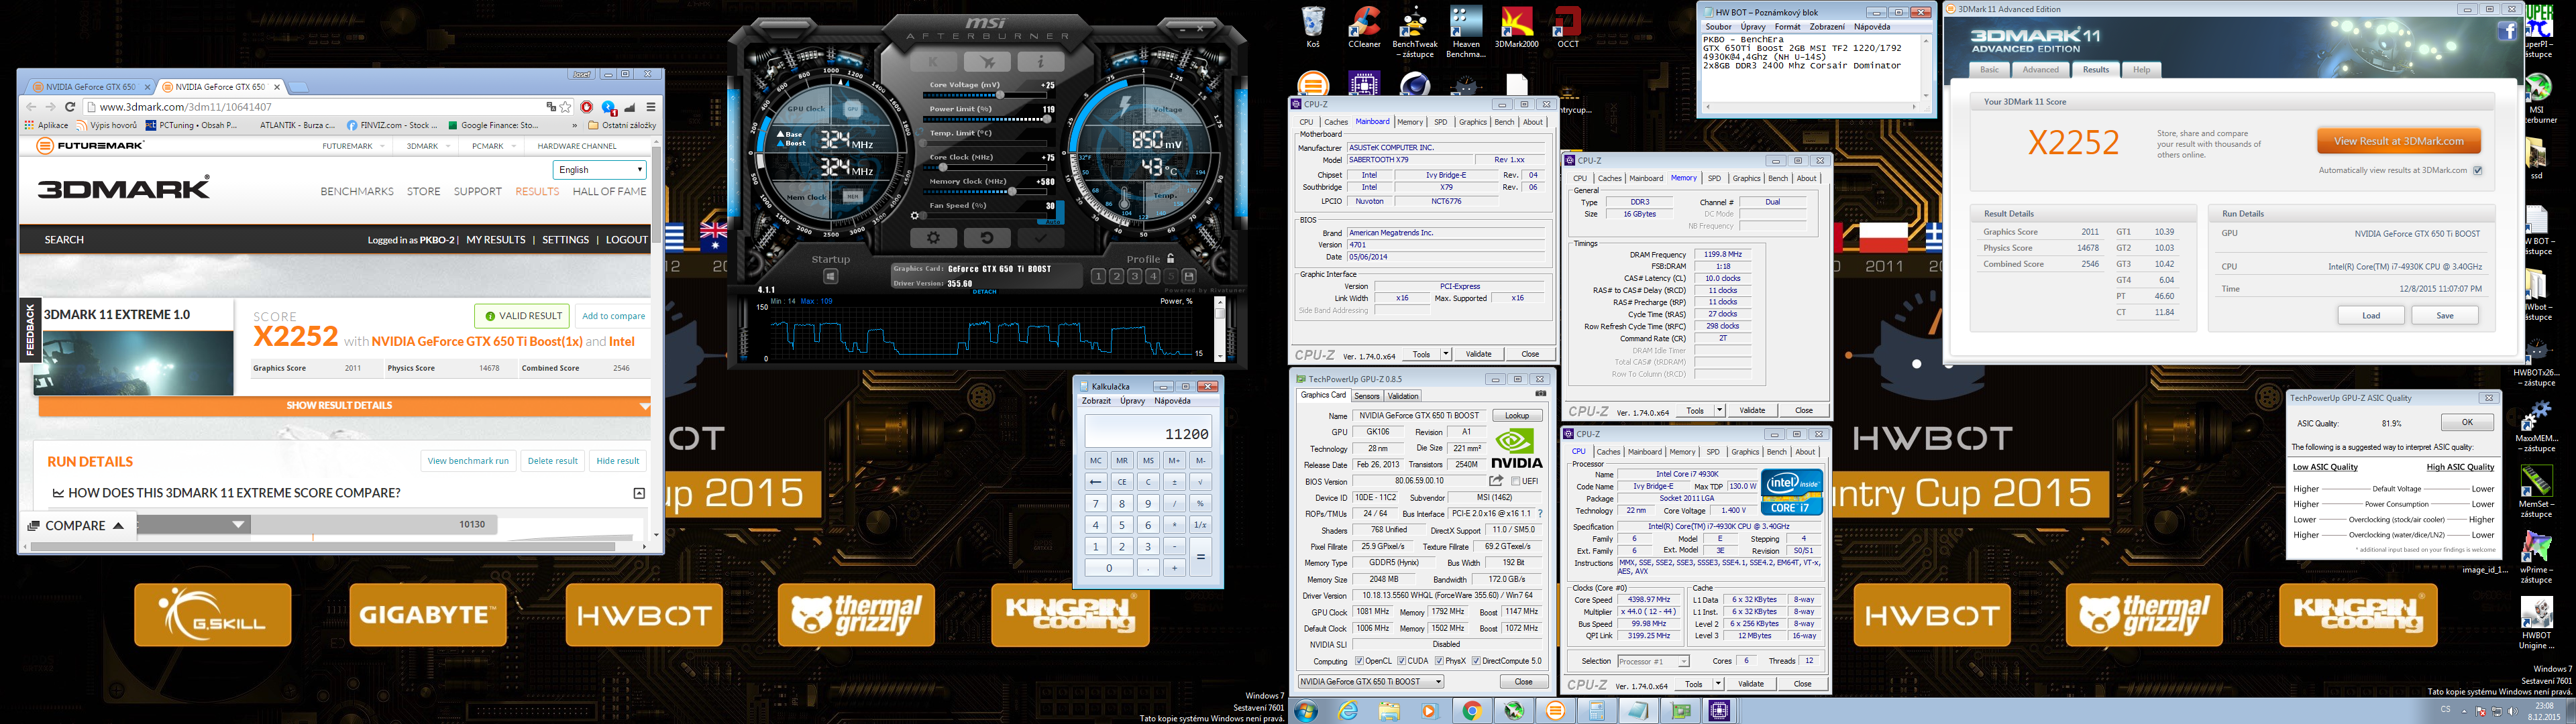Open the OCCT desktop shortcut

pos(1567,27)
